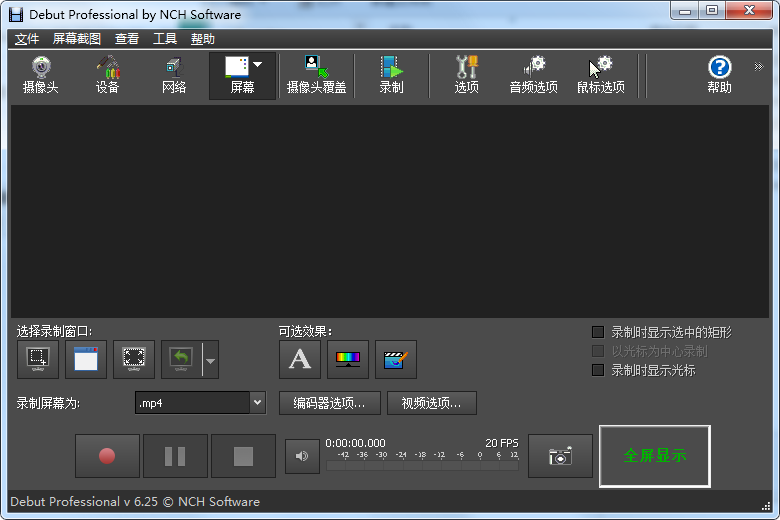Expand the 屏幕 screen dropdown arrow
Screen dimensions: 780x520
258,65
